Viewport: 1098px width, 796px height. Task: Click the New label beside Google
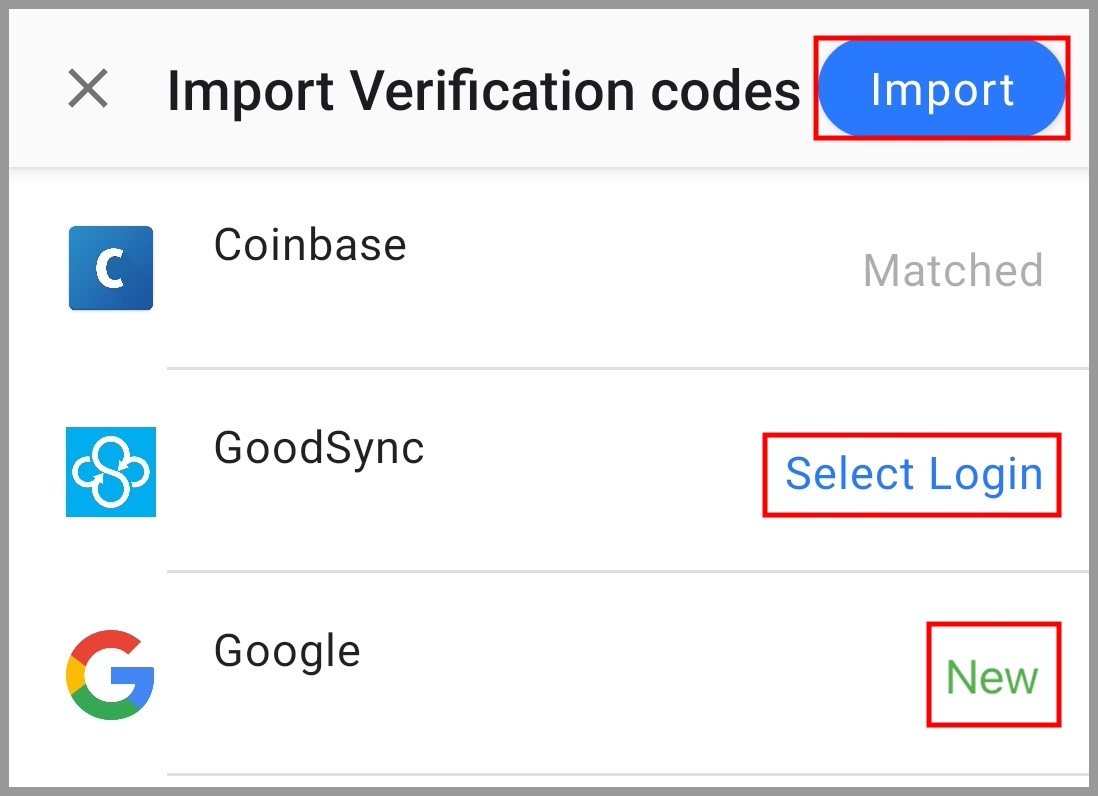coord(993,675)
